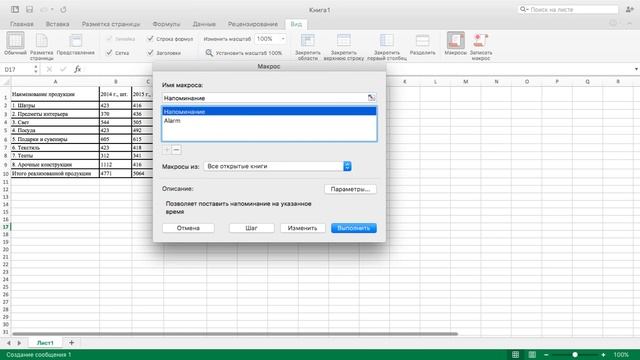Select the Напоминание macro in list
640x360 pixels.
click(269, 111)
